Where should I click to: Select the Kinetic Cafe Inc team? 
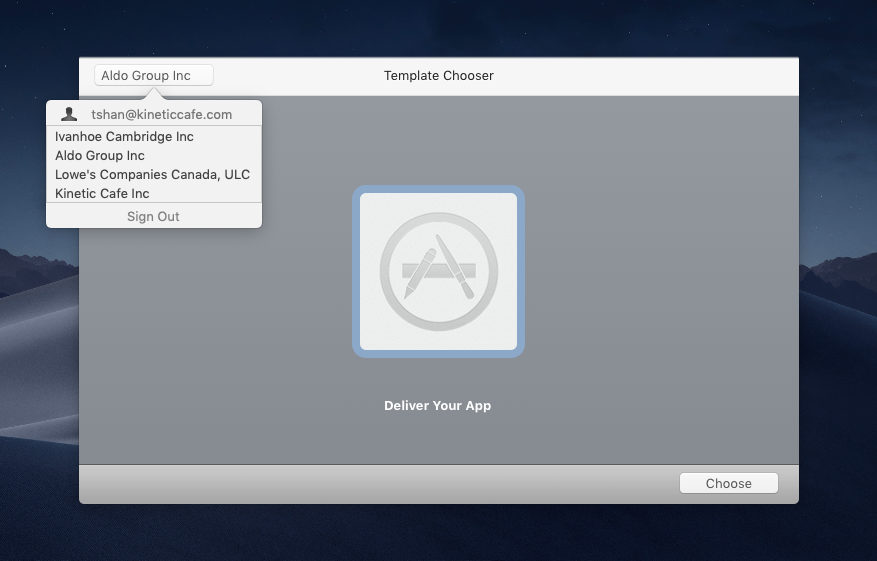tap(102, 193)
